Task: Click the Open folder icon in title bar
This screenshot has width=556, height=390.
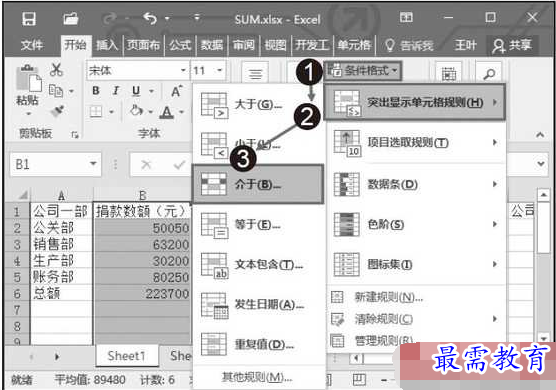Action: pos(71,19)
